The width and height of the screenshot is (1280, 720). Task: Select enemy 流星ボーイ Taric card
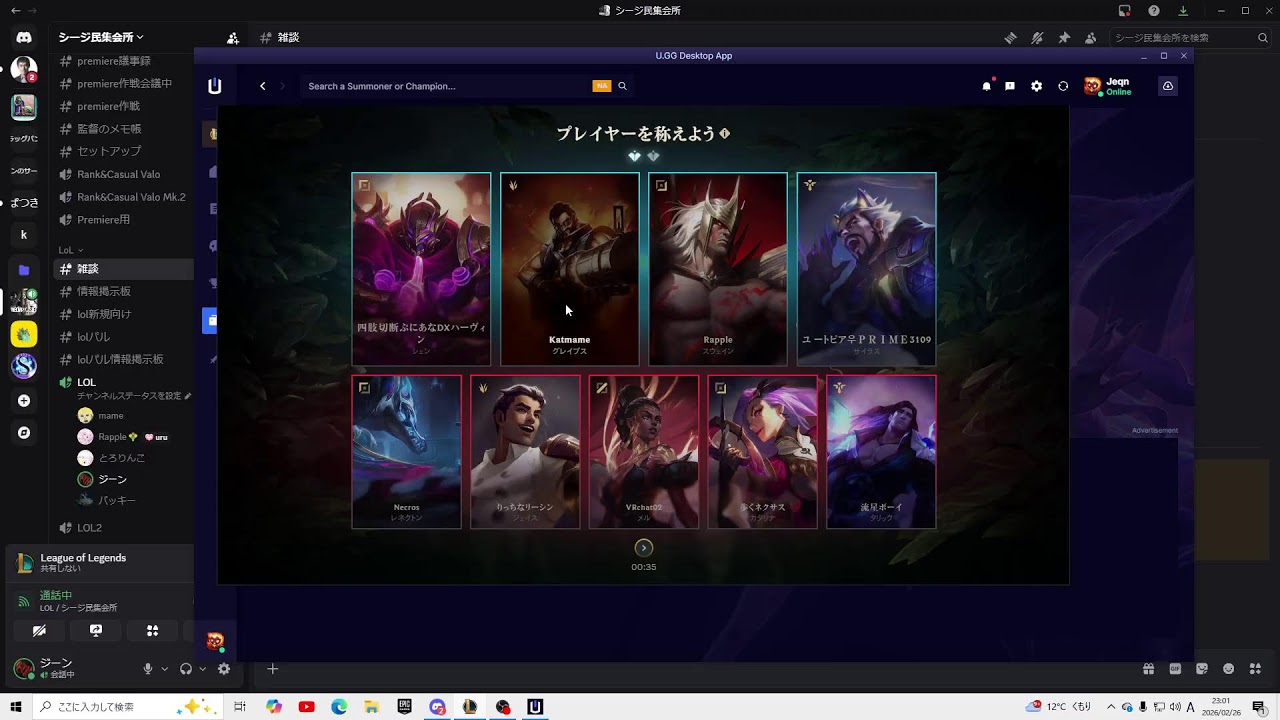[x=881, y=451]
